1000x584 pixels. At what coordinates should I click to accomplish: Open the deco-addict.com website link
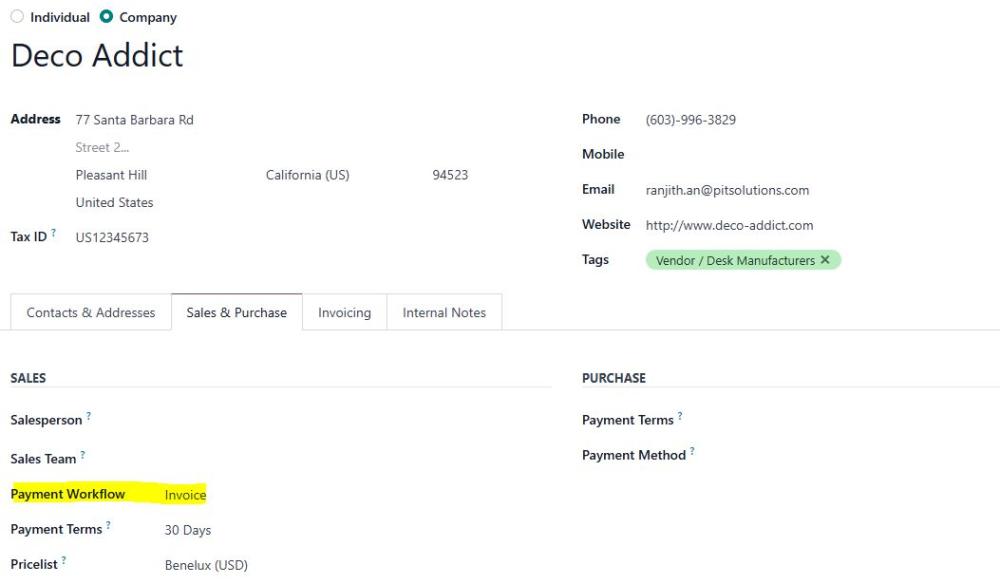tap(729, 225)
